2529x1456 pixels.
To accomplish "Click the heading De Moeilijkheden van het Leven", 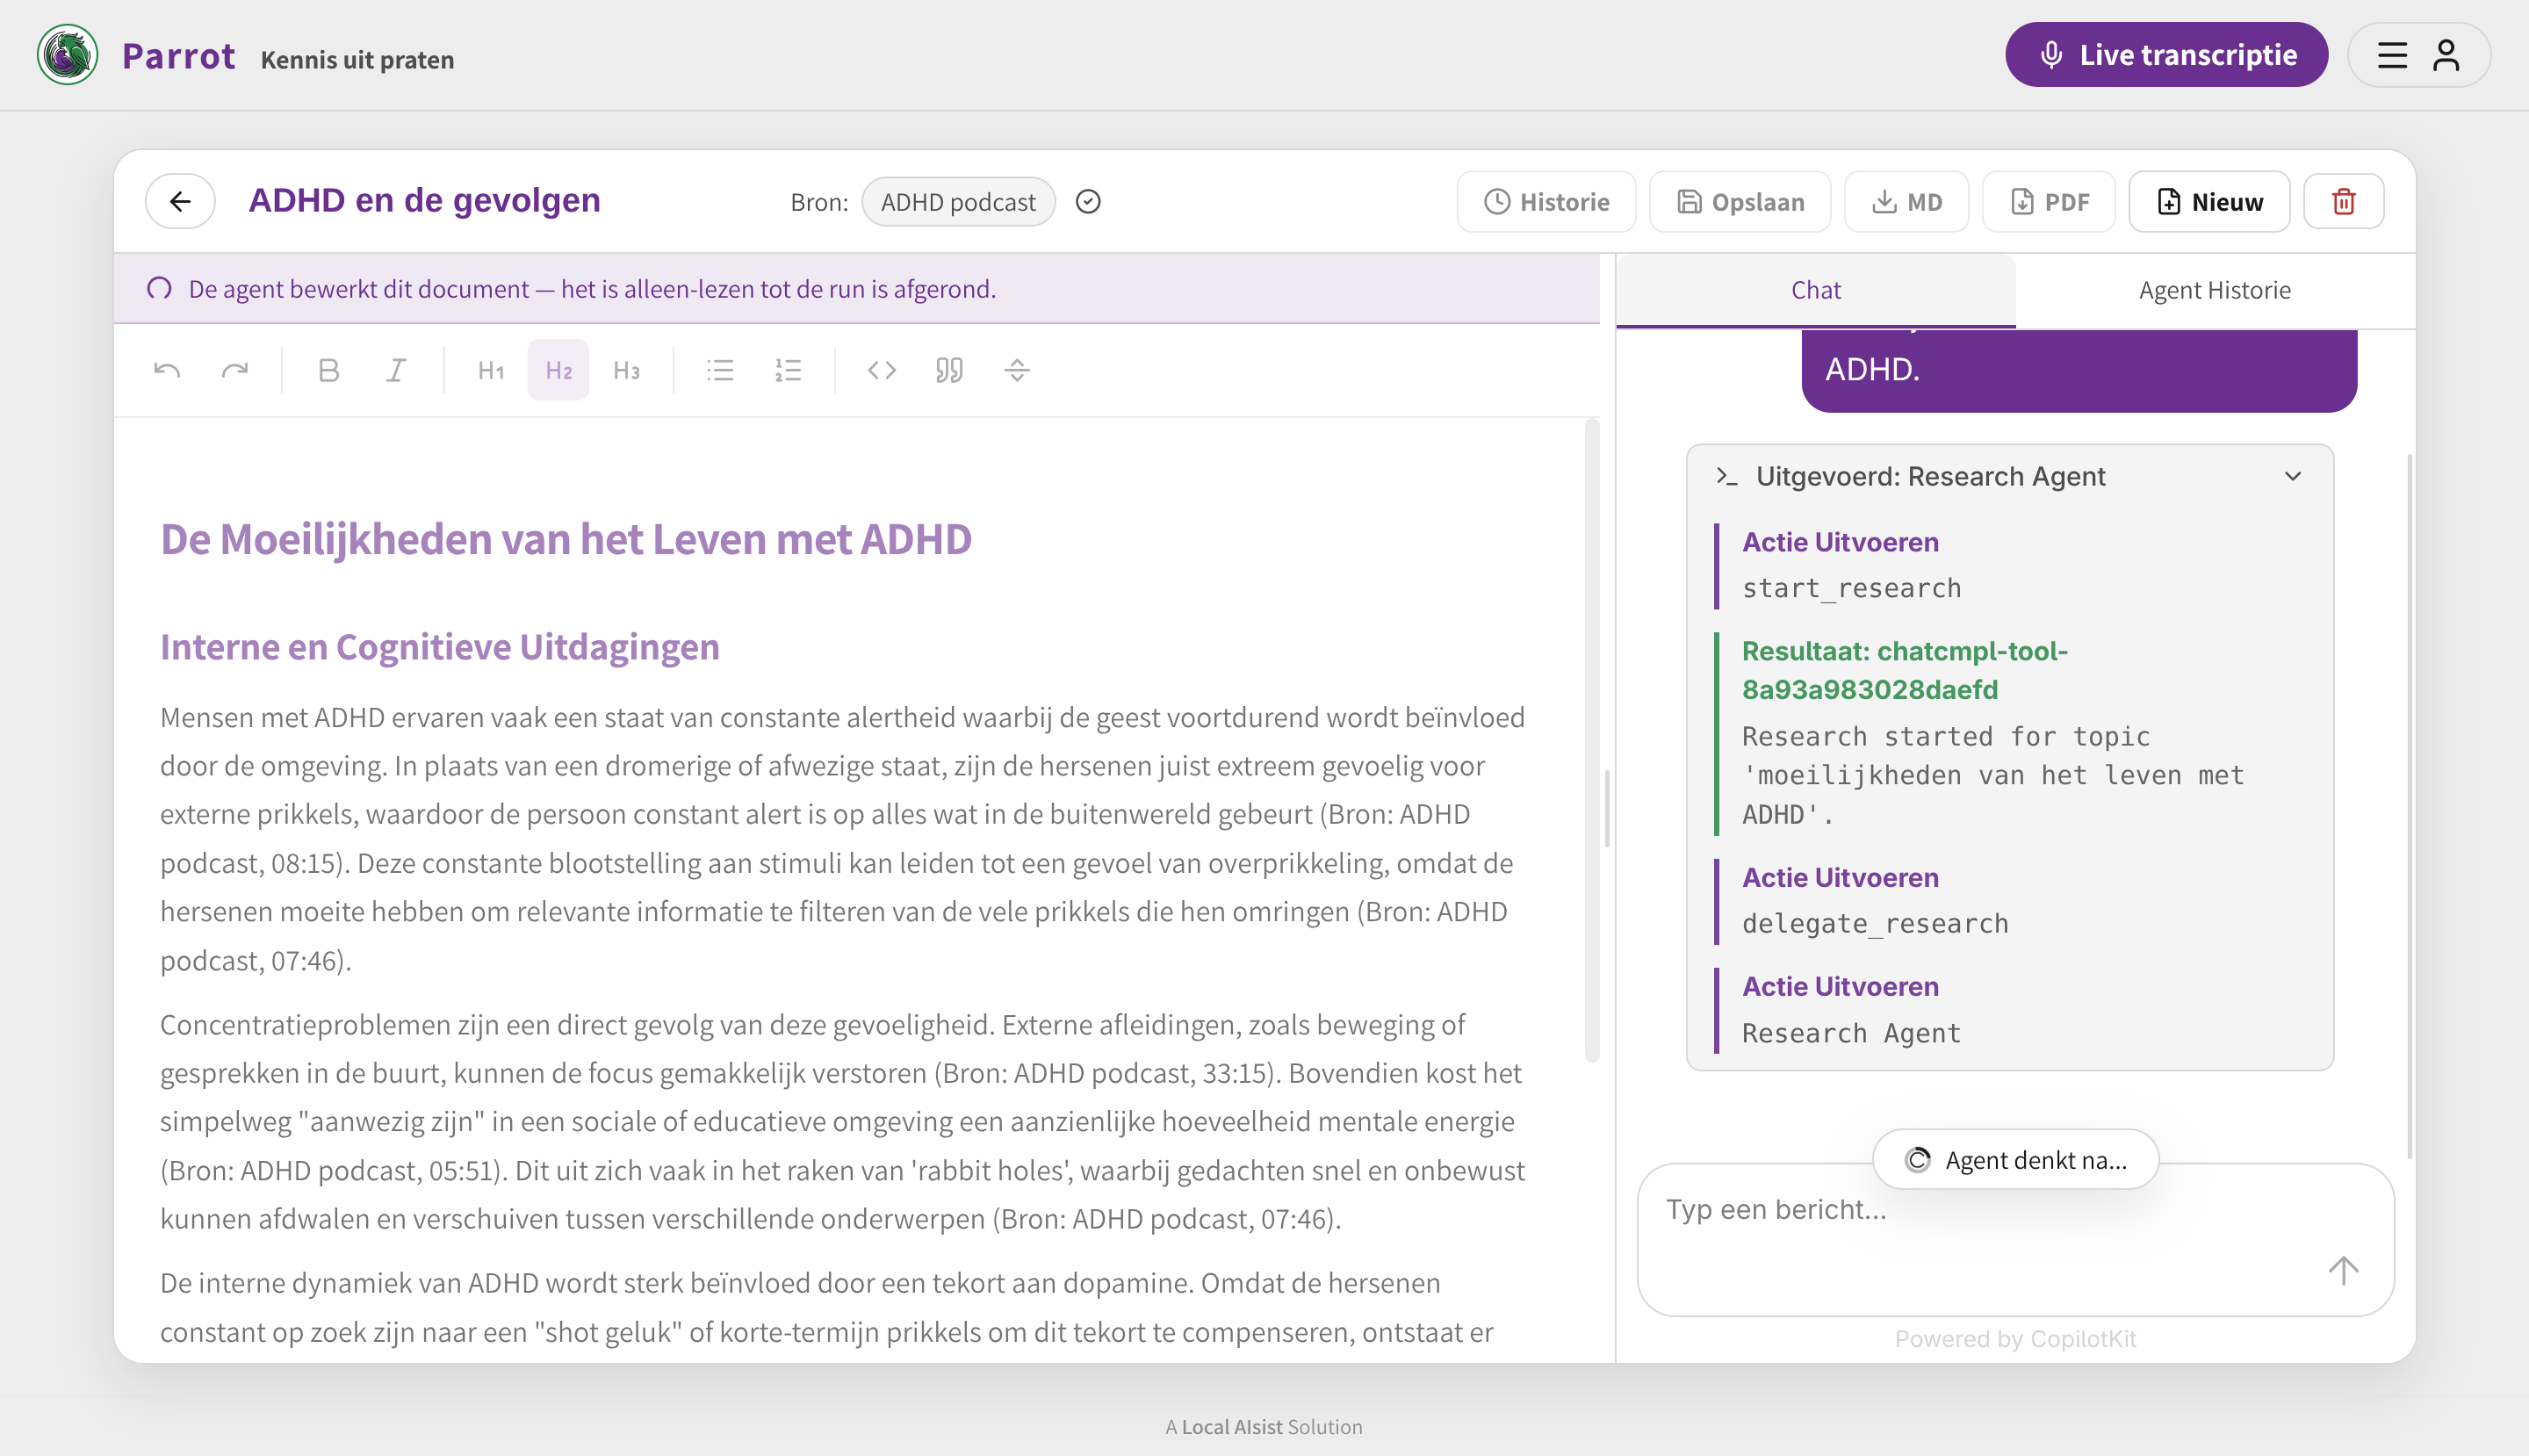I will (x=566, y=539).
